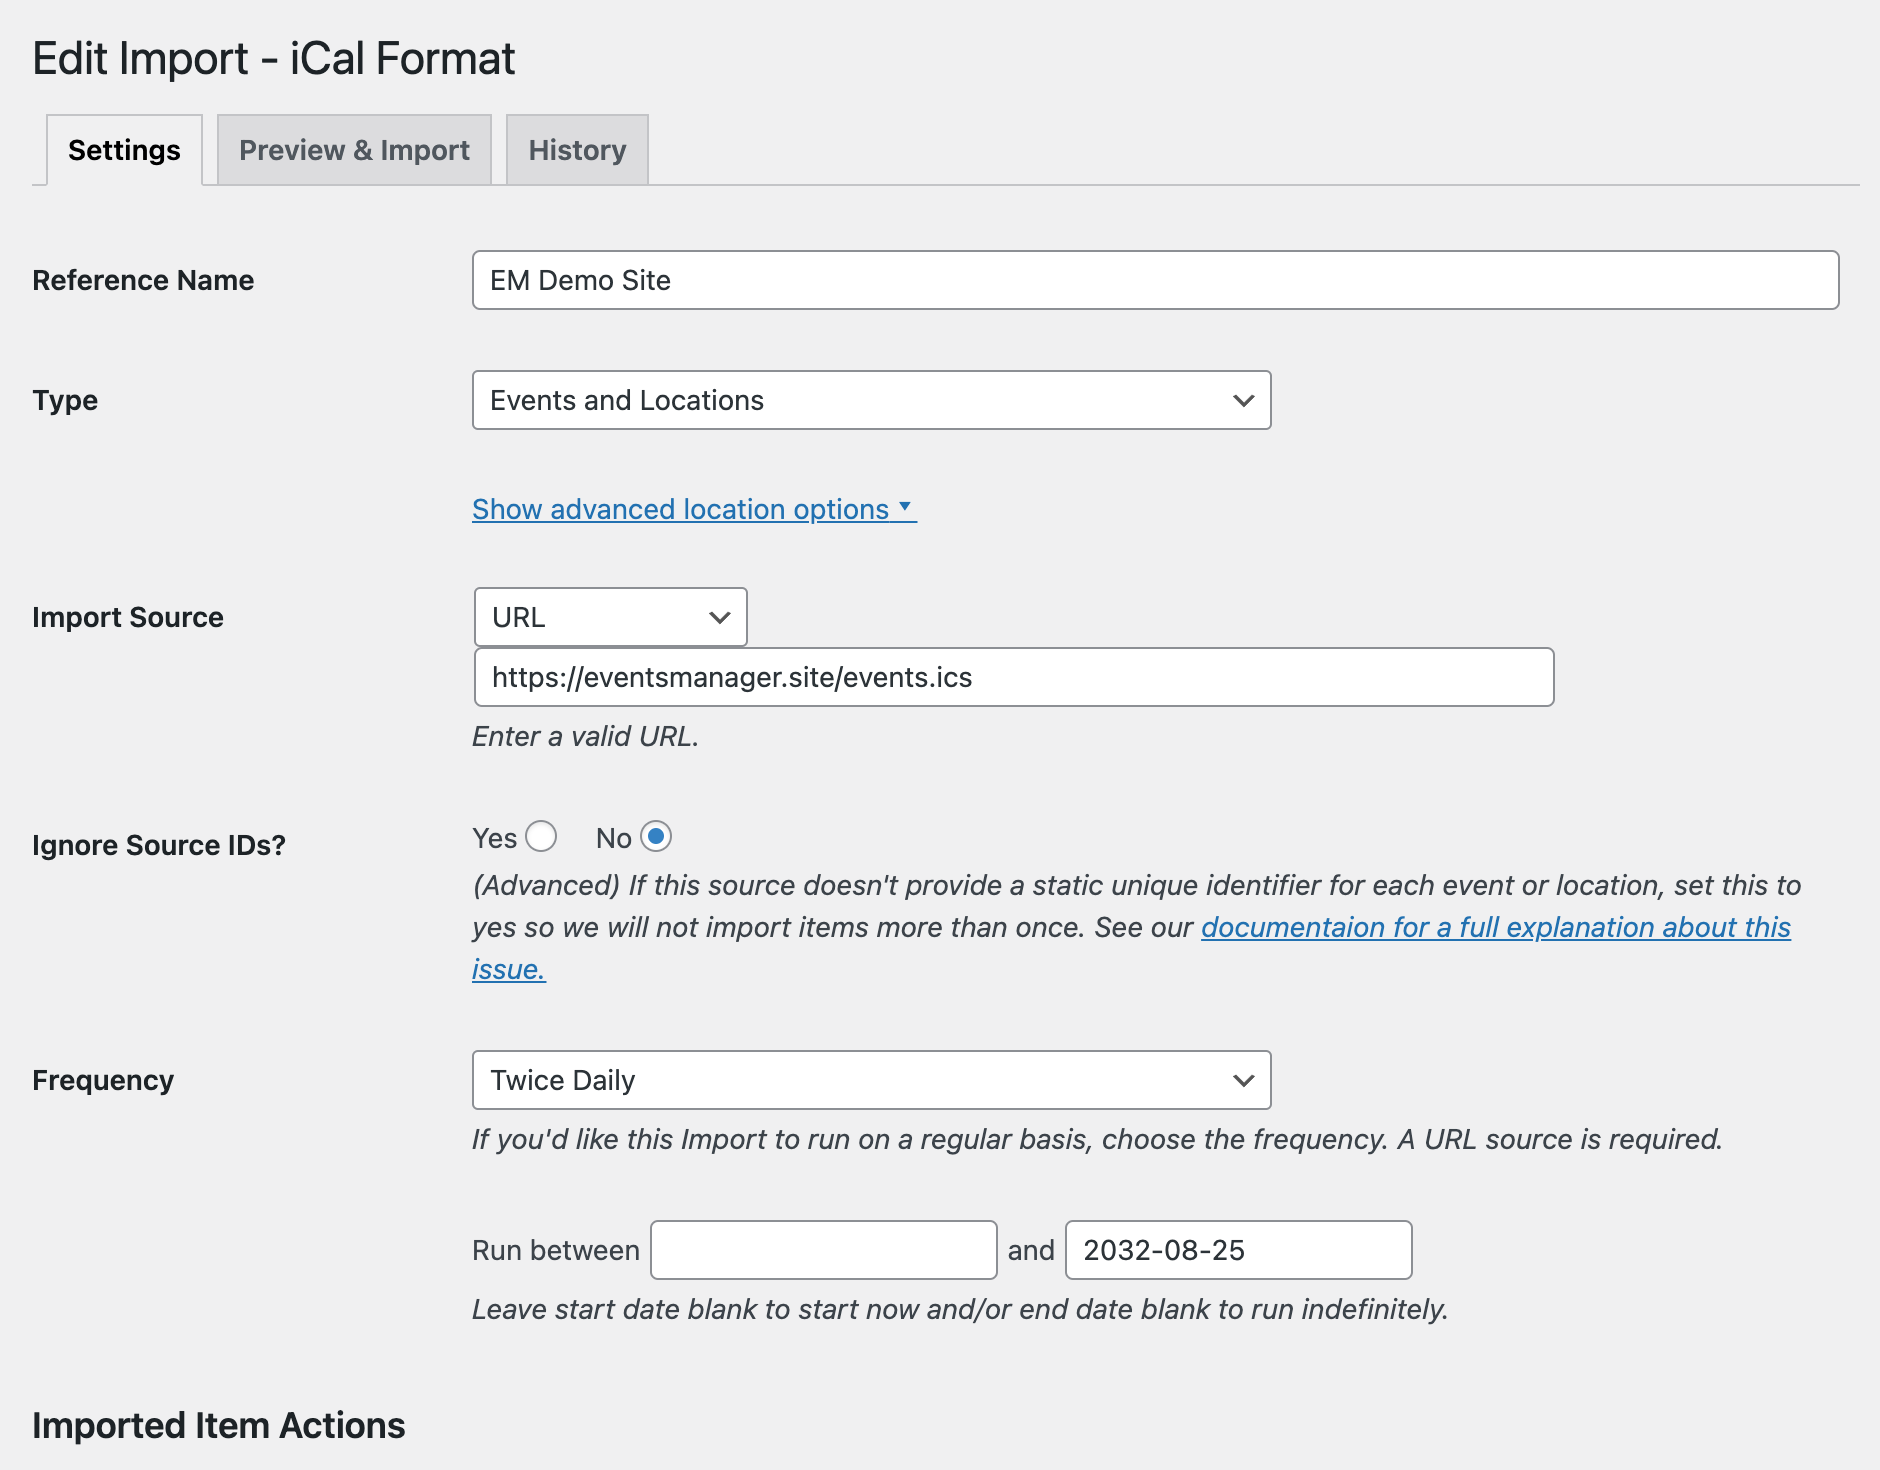Select No for Ignore Source IDs
The image size is (1880, 1470).
[656, 836]
